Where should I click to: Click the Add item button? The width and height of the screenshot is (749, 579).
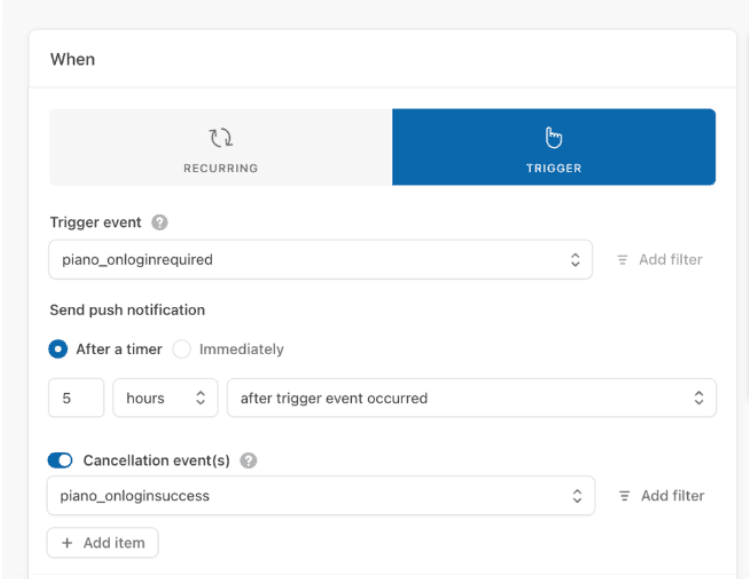point(103,543)
